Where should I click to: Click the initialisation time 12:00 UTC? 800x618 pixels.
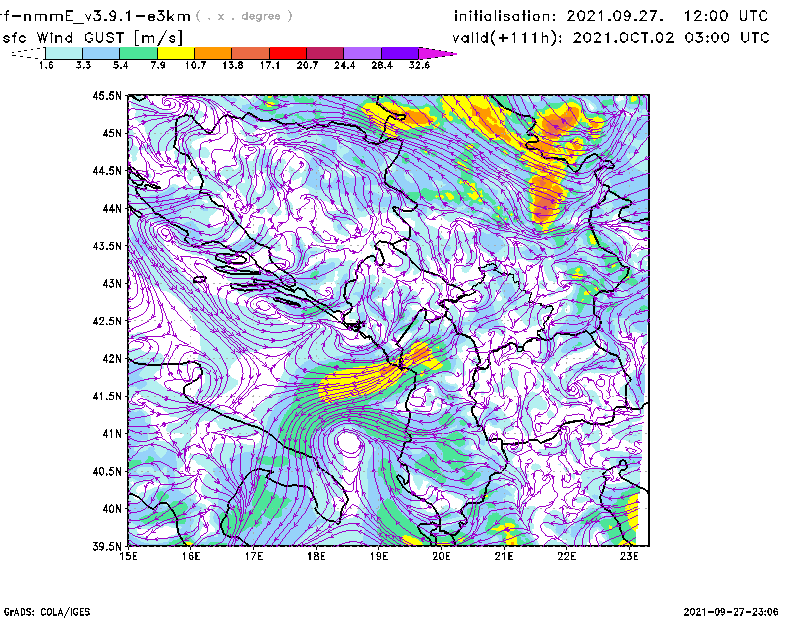tap(726, 16)
